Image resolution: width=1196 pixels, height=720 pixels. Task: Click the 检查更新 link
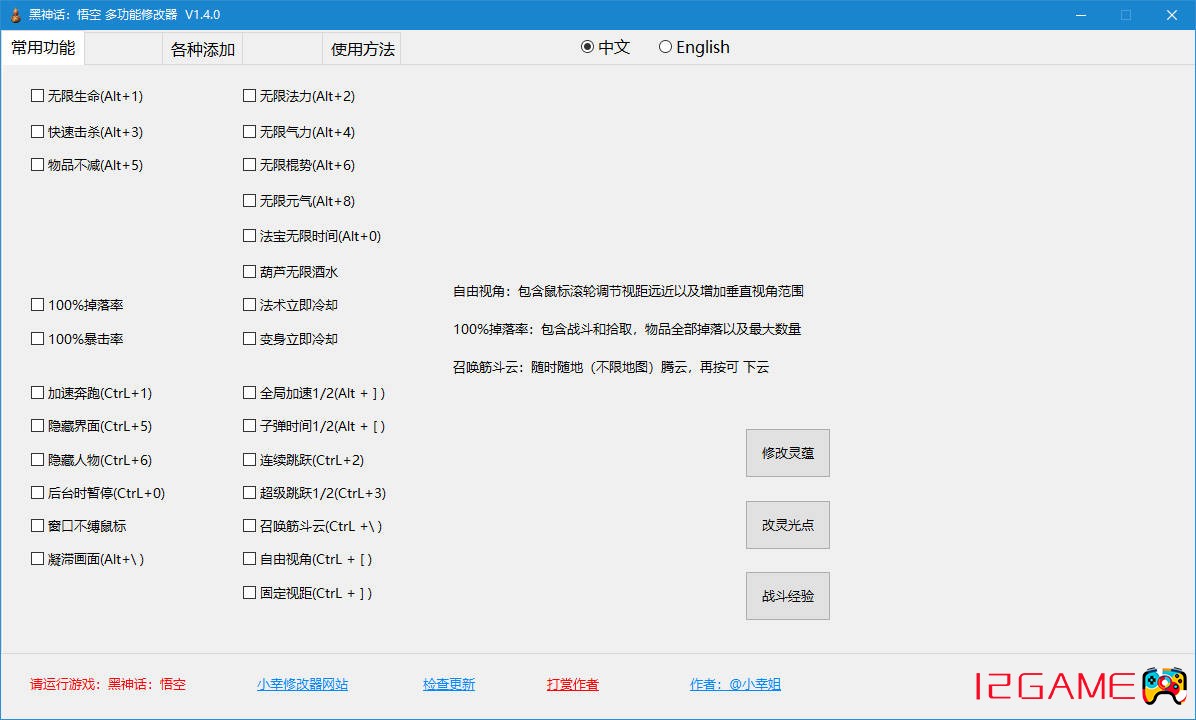449,684
